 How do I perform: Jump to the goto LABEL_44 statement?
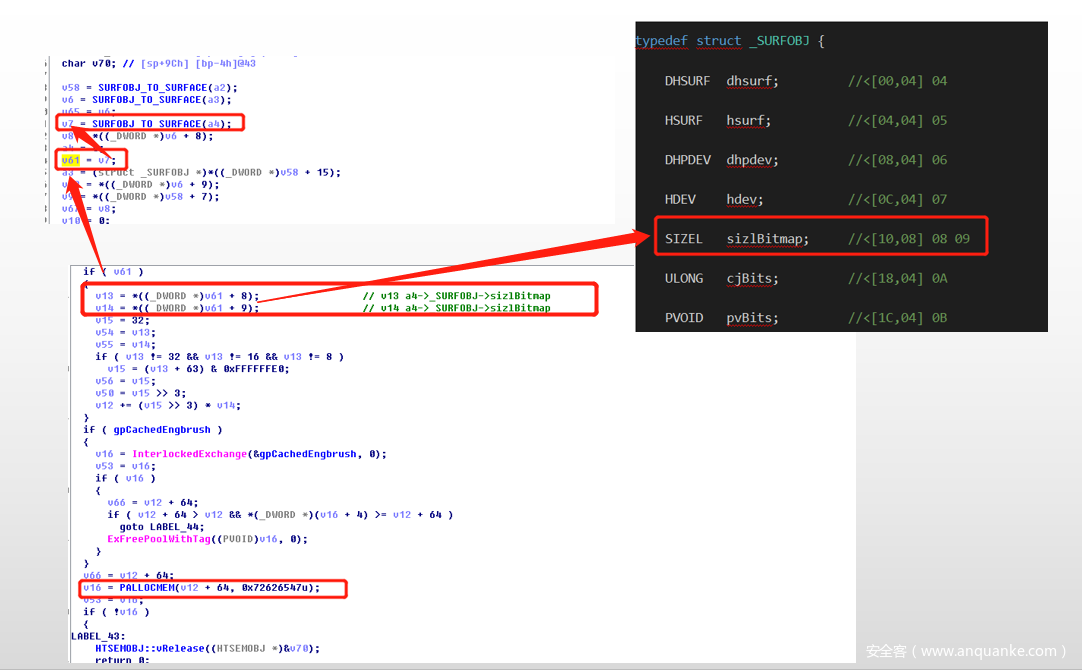pyautogui.click(x=164, y=527)
